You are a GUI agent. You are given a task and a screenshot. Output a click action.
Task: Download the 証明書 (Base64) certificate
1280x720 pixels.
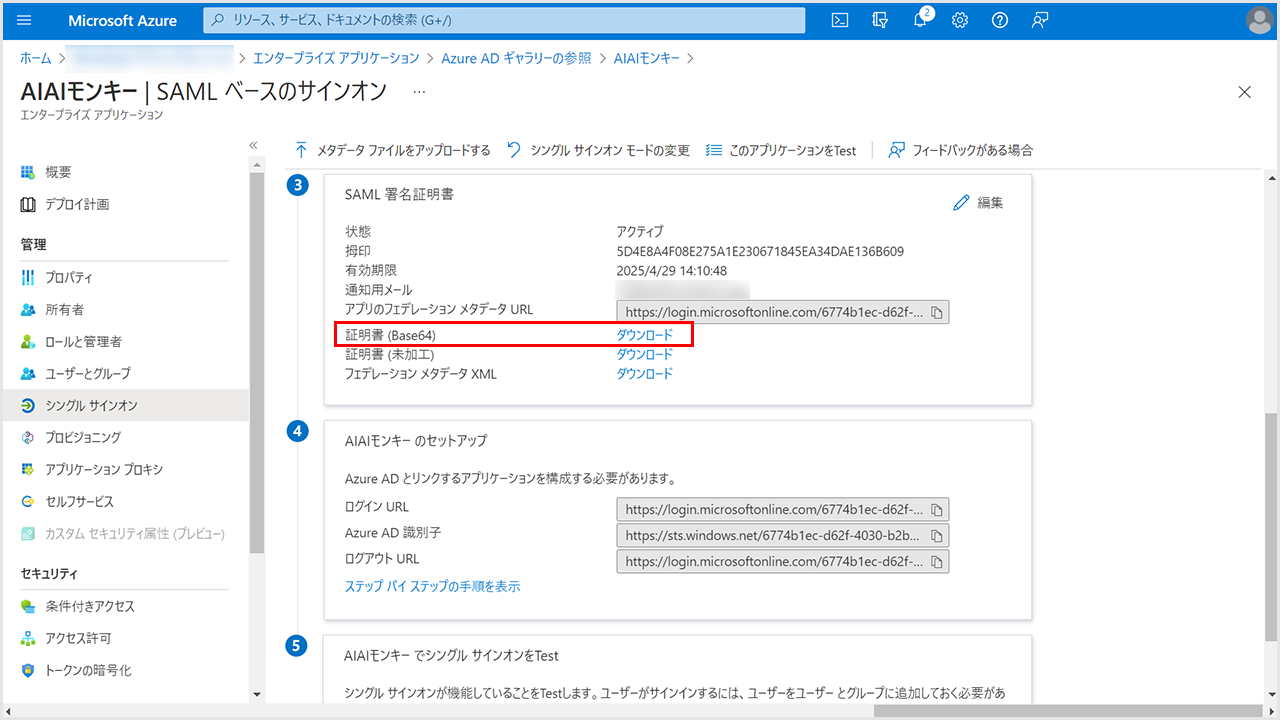click(644, 335)
